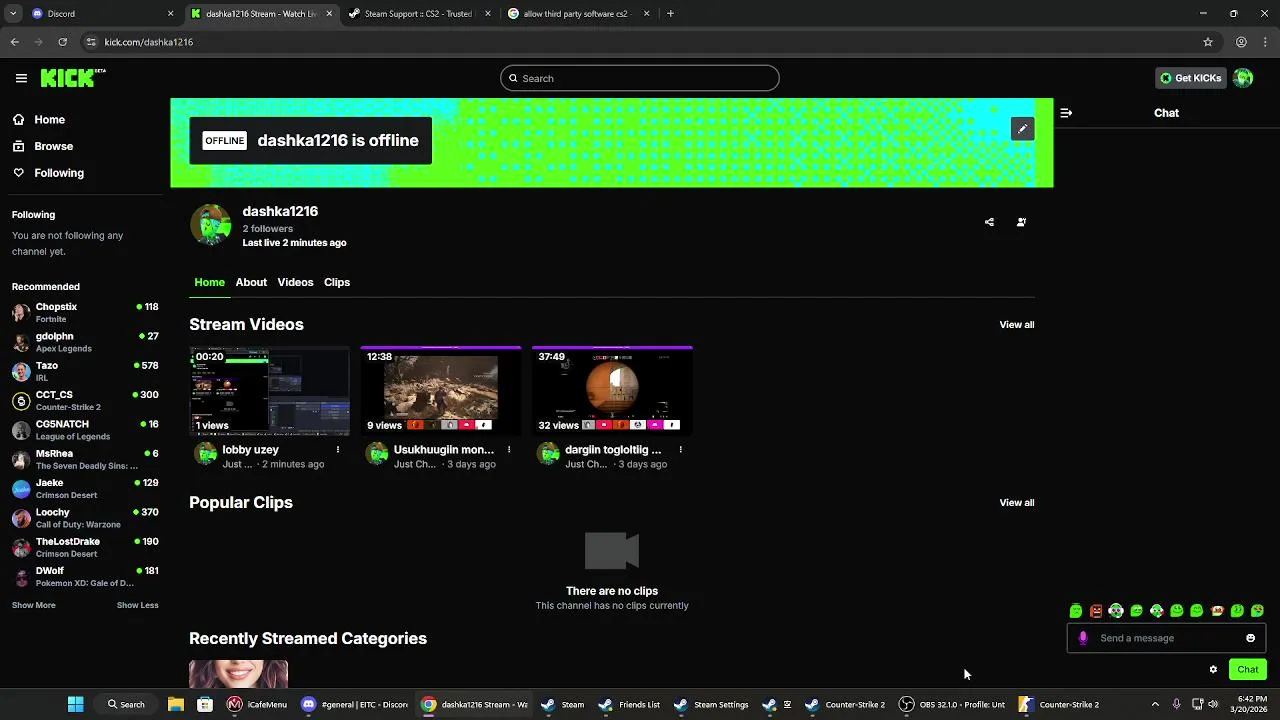Open OBS from the taskbar

click(x=952, y=704)
